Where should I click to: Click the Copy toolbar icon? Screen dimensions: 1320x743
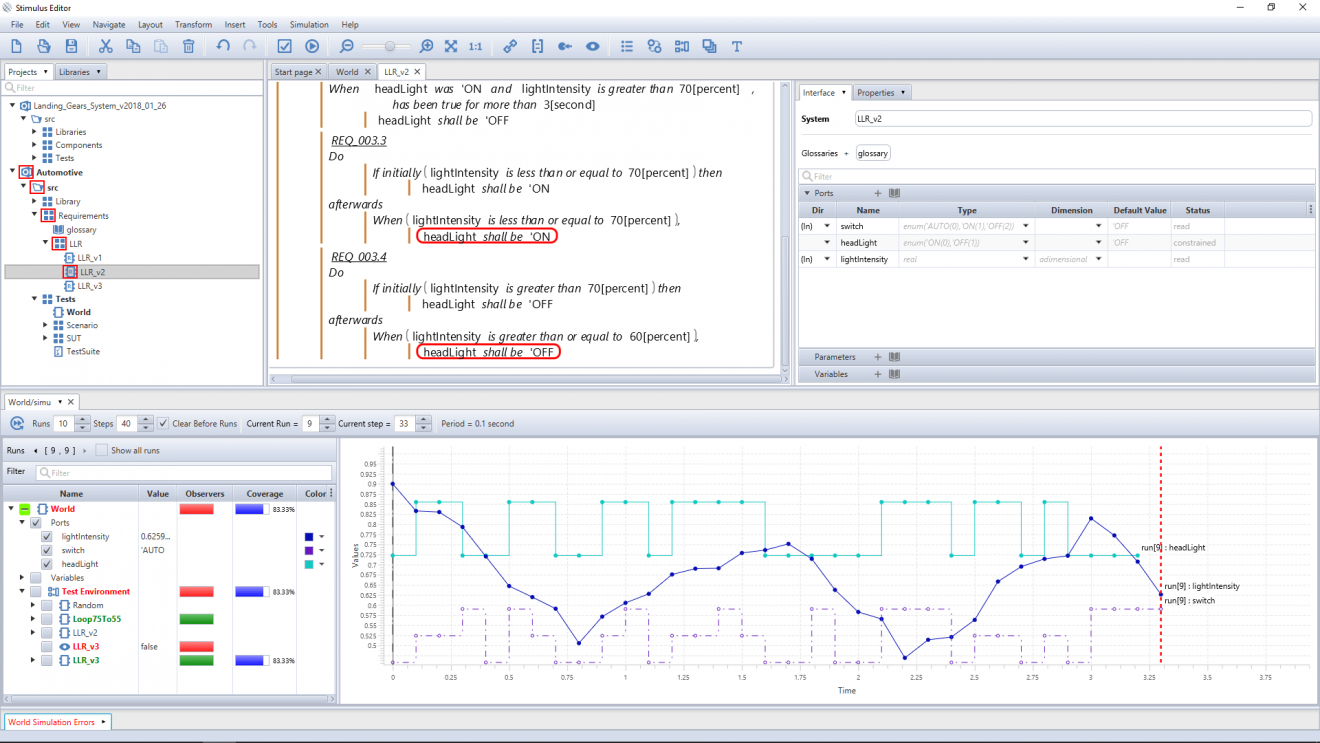click(133, 46)
